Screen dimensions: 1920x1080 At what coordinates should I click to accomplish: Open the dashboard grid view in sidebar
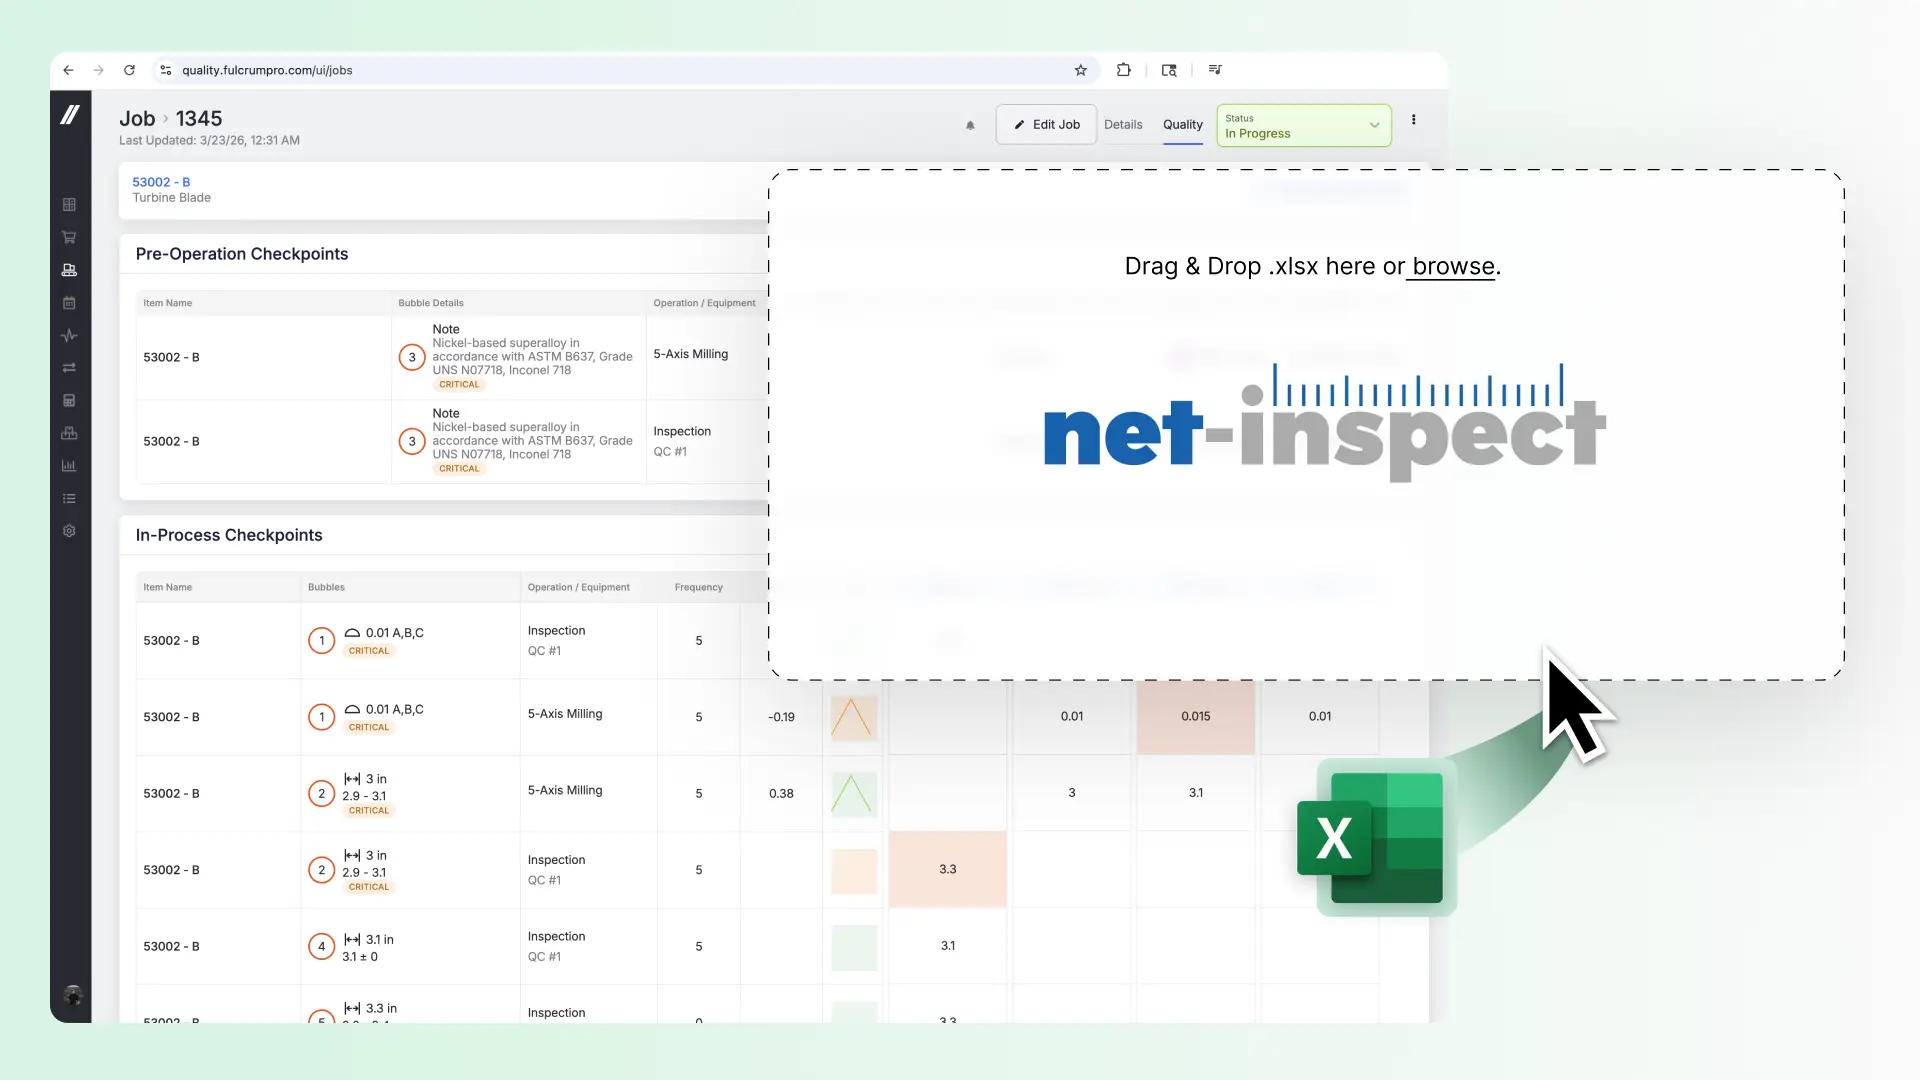pyautogui.click(x=69, y=205)
